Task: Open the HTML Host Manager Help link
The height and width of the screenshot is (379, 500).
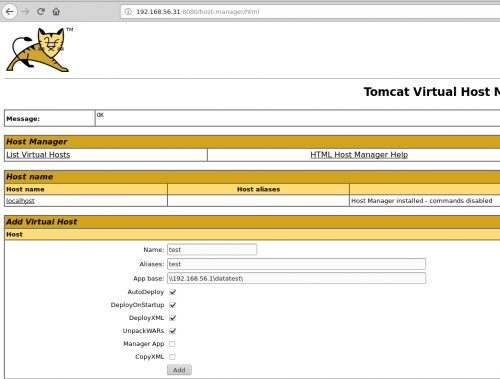Action: click(359, 155)
